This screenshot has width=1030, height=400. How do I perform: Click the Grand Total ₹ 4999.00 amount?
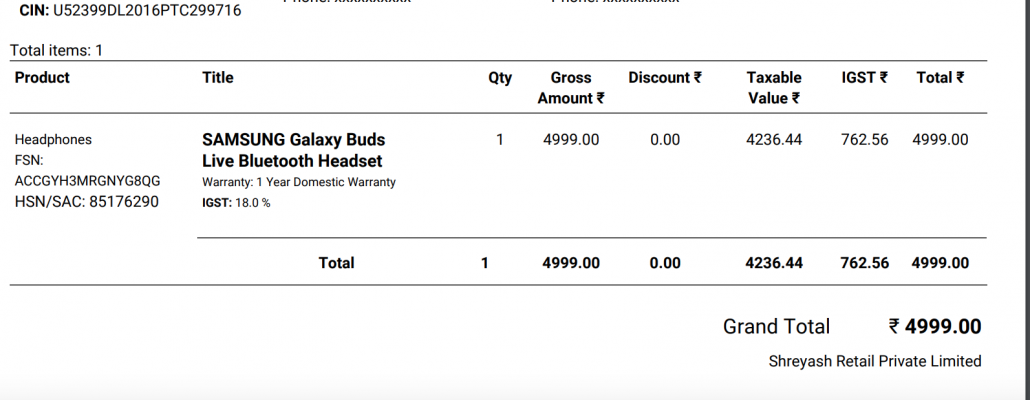click(x=935, y=326)
